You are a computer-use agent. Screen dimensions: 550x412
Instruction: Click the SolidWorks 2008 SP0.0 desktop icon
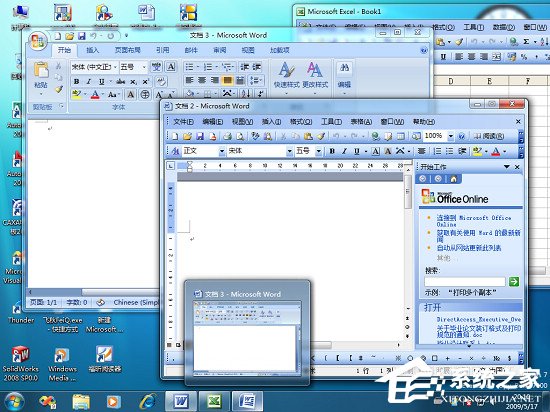(x=20, y=364)
